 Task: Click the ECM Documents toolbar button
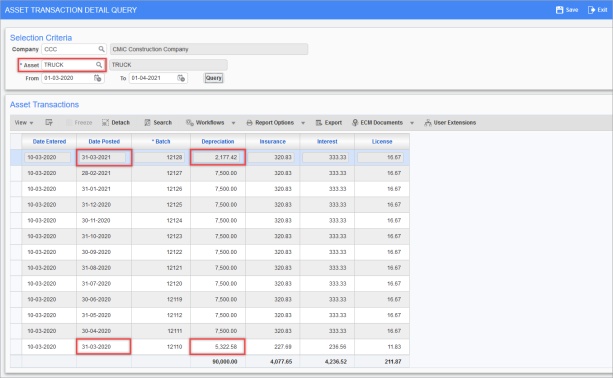pos(377,122)
